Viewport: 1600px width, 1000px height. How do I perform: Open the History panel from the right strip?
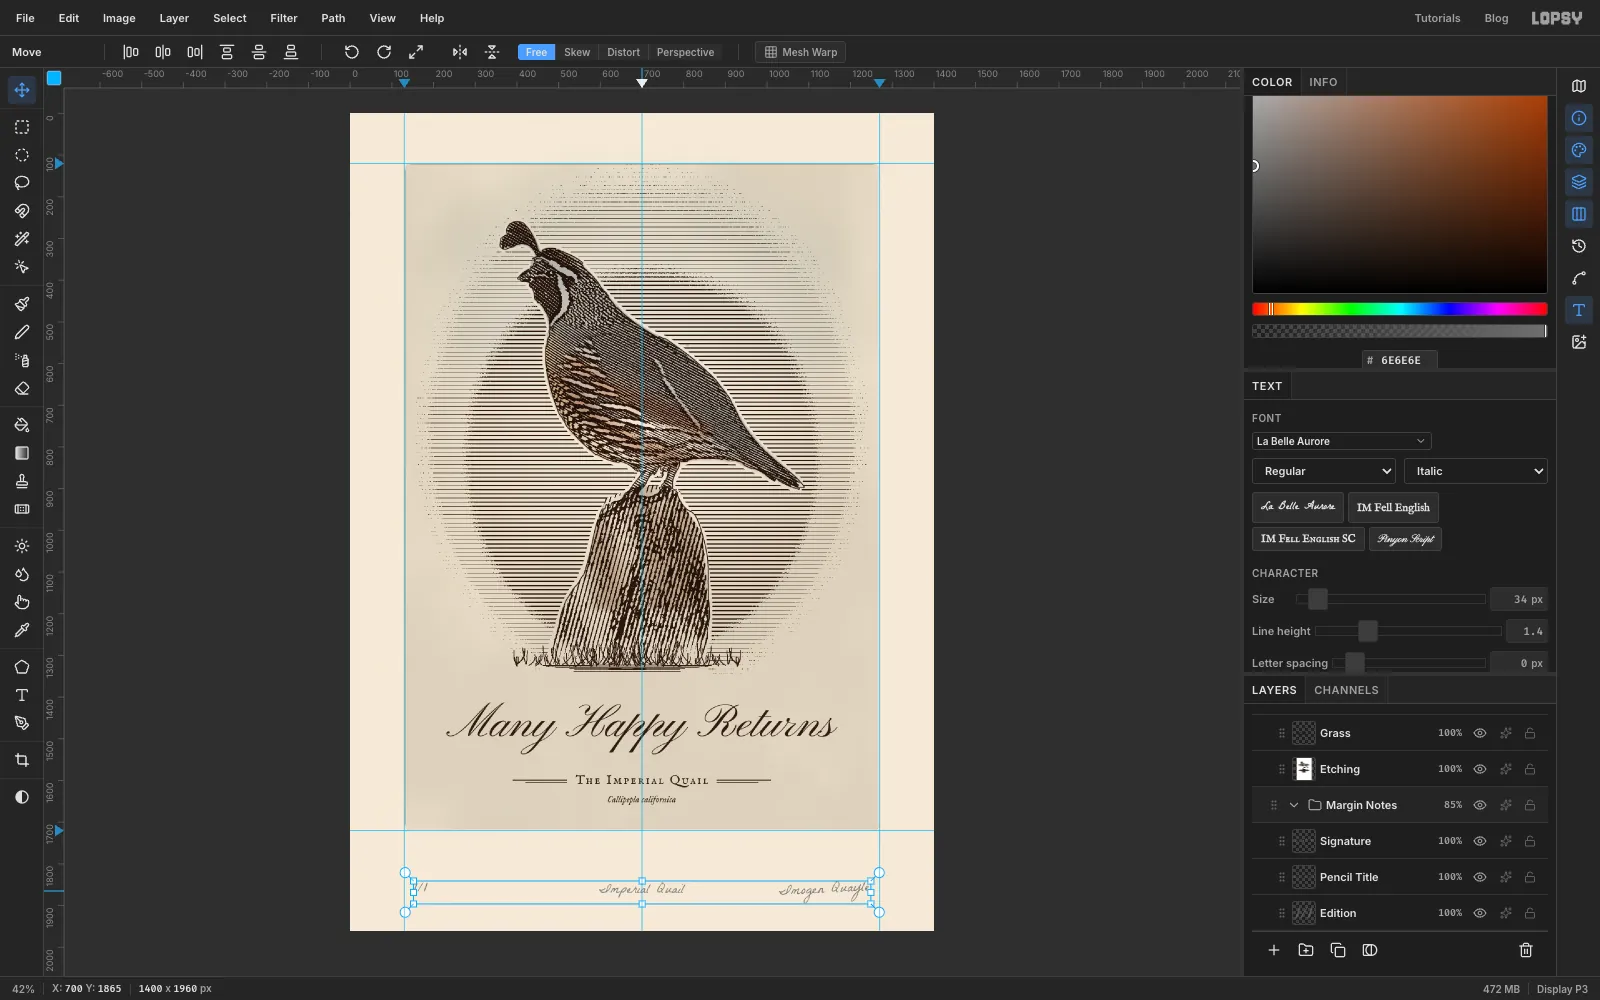tap(1579, 246)
